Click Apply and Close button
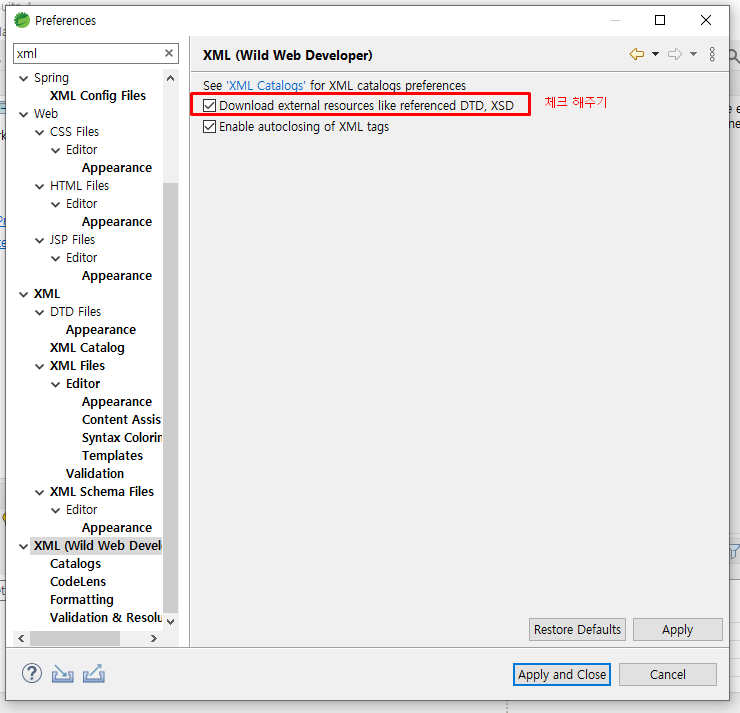740x713 pixels. tap(562, 674)
